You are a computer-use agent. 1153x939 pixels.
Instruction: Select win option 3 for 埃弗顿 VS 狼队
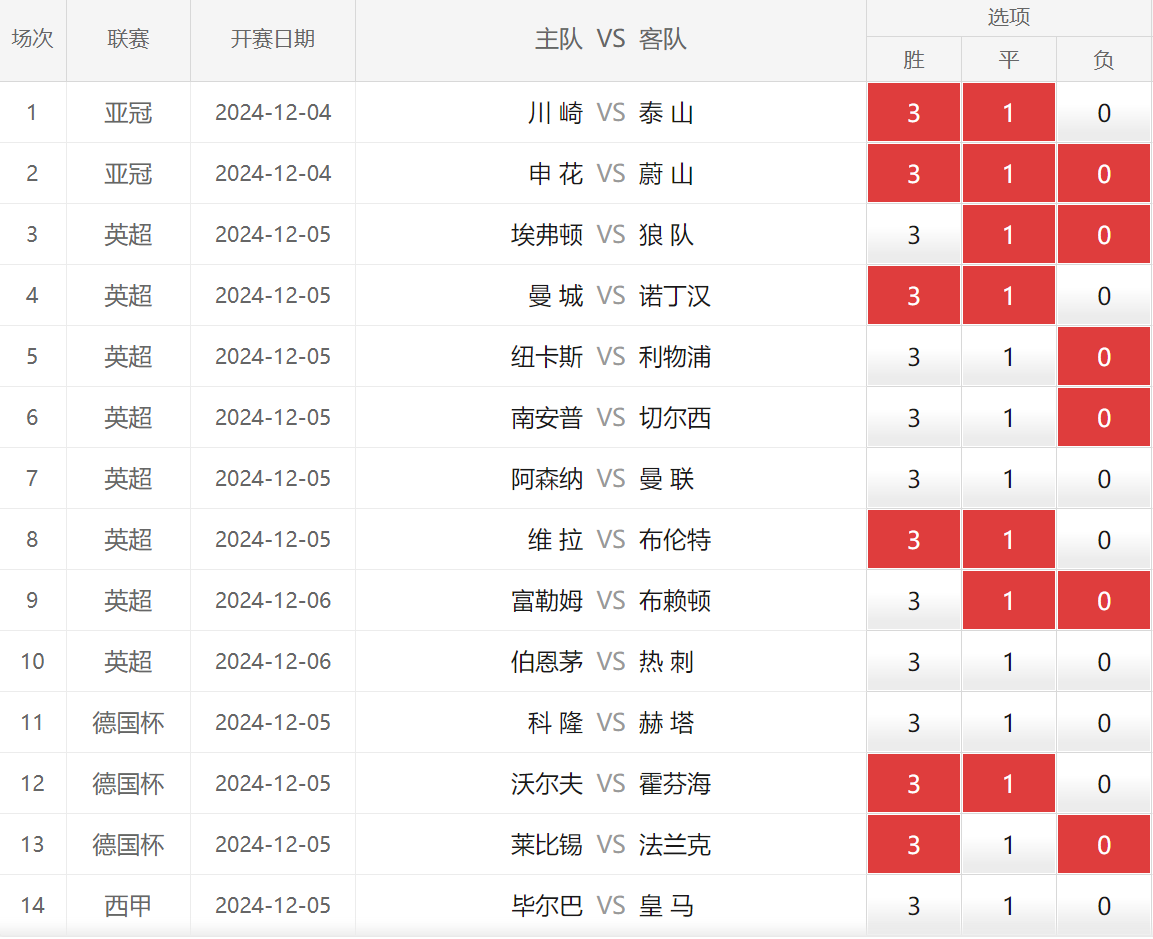[913, 235]
